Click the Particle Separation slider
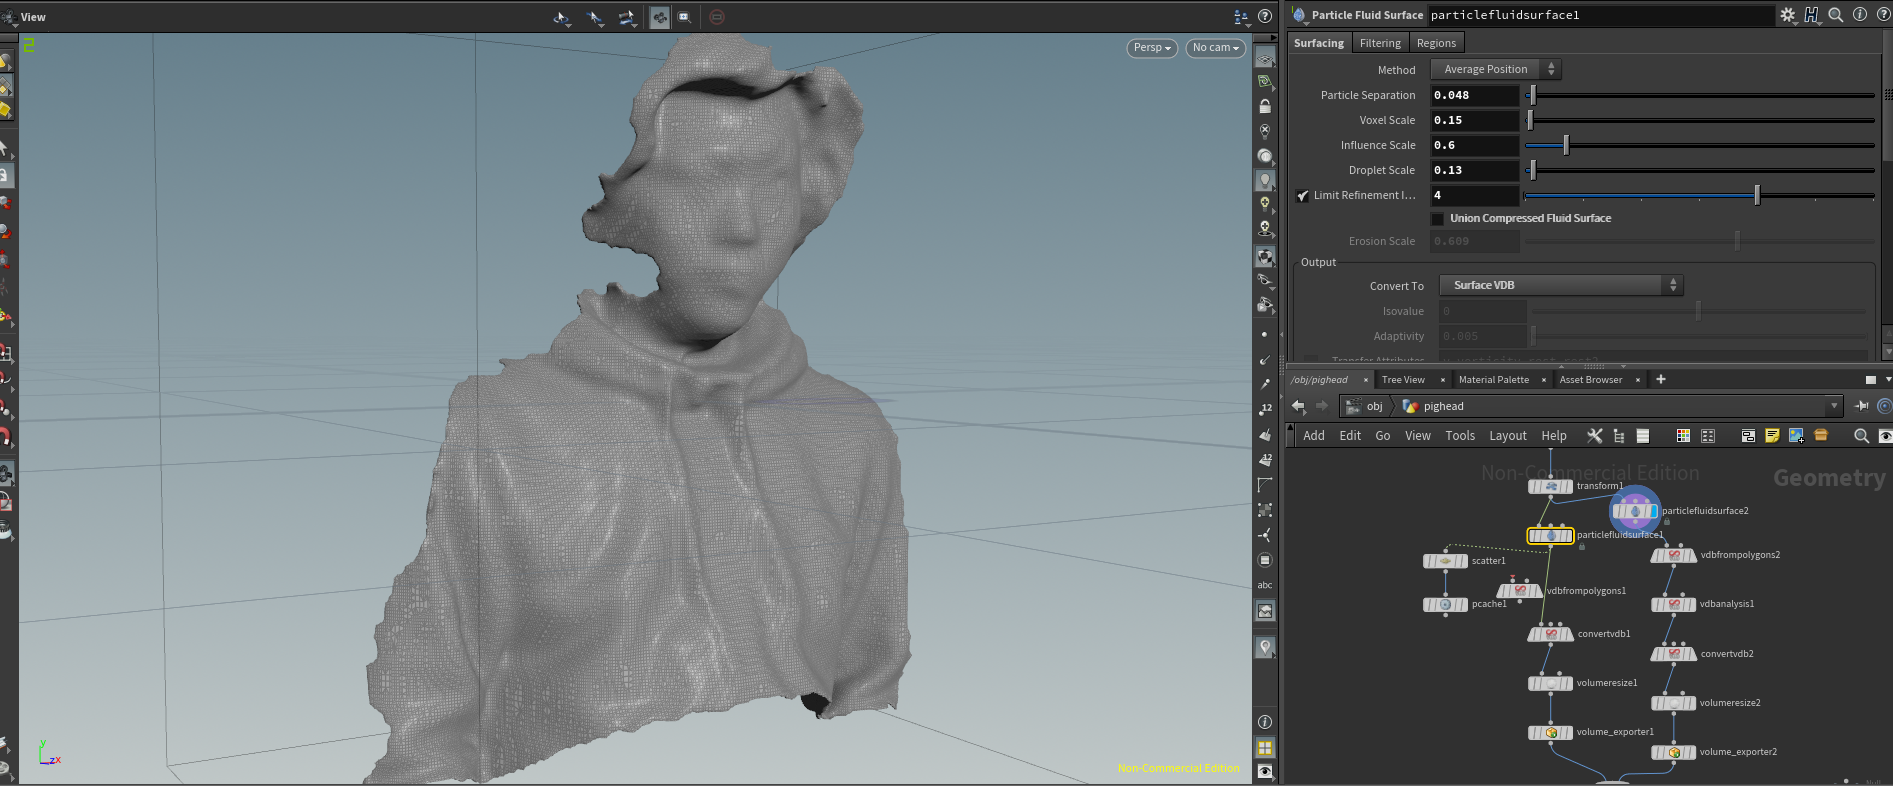The height and width of the screenshot is (786, 1893). (x=1699, y=96)
